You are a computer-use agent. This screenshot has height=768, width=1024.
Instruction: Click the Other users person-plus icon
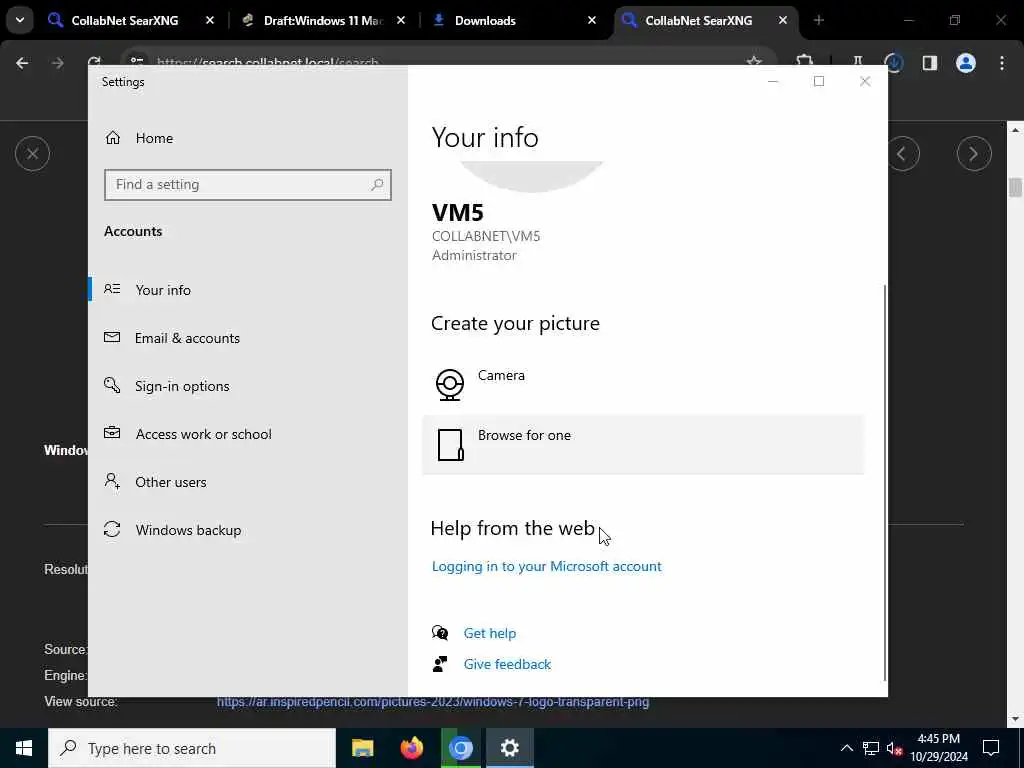[x=112, y=481]
